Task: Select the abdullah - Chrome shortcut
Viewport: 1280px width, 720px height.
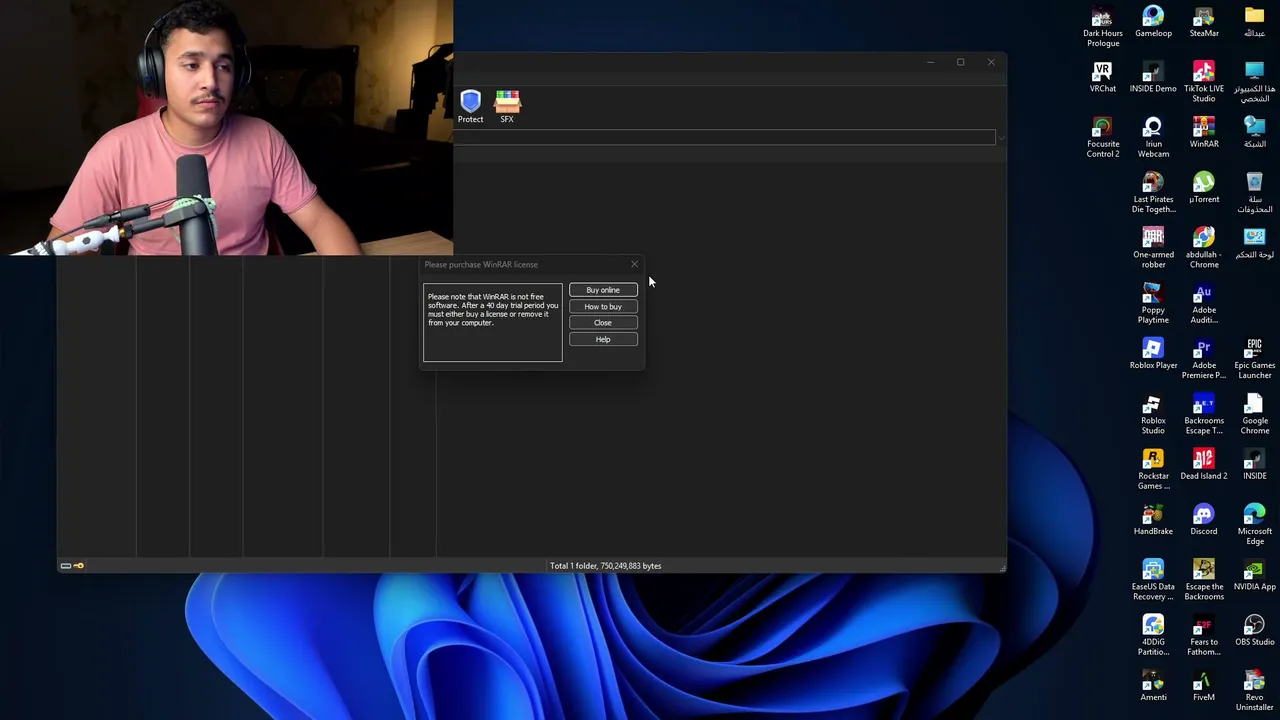Action: (x=1204, y=248)
